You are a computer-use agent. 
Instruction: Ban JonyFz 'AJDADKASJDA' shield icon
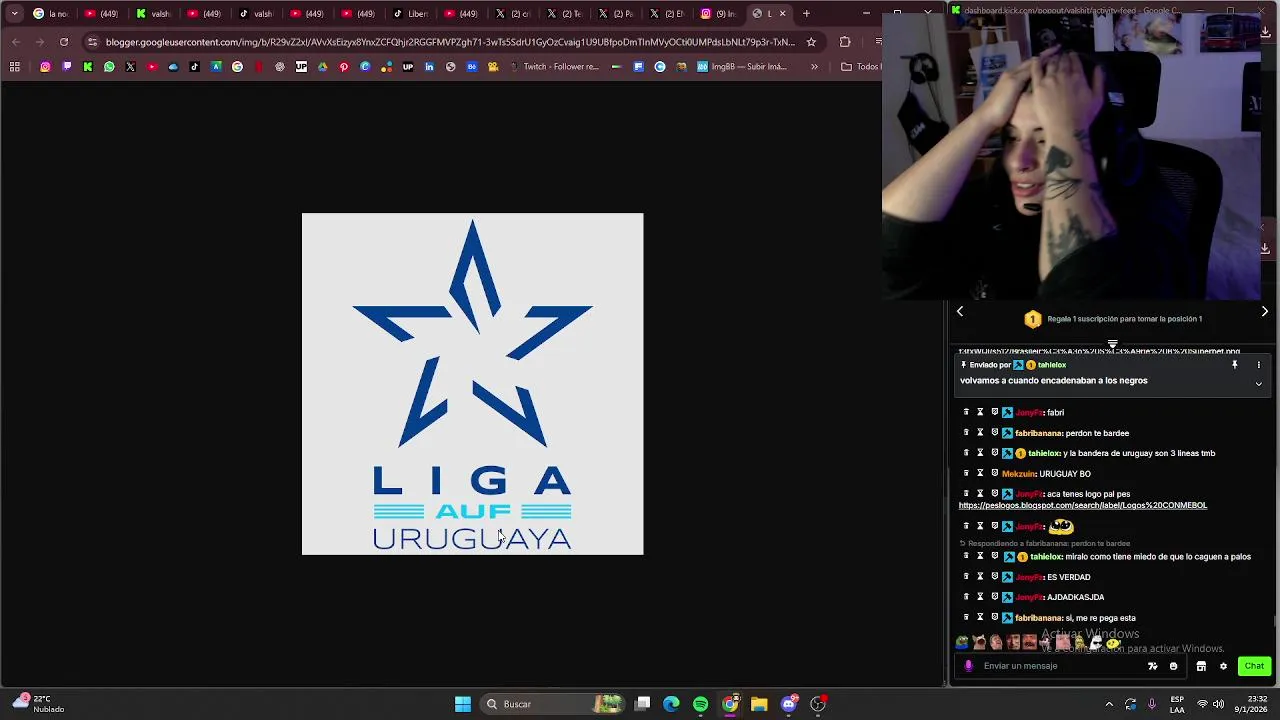coord(994,597)
